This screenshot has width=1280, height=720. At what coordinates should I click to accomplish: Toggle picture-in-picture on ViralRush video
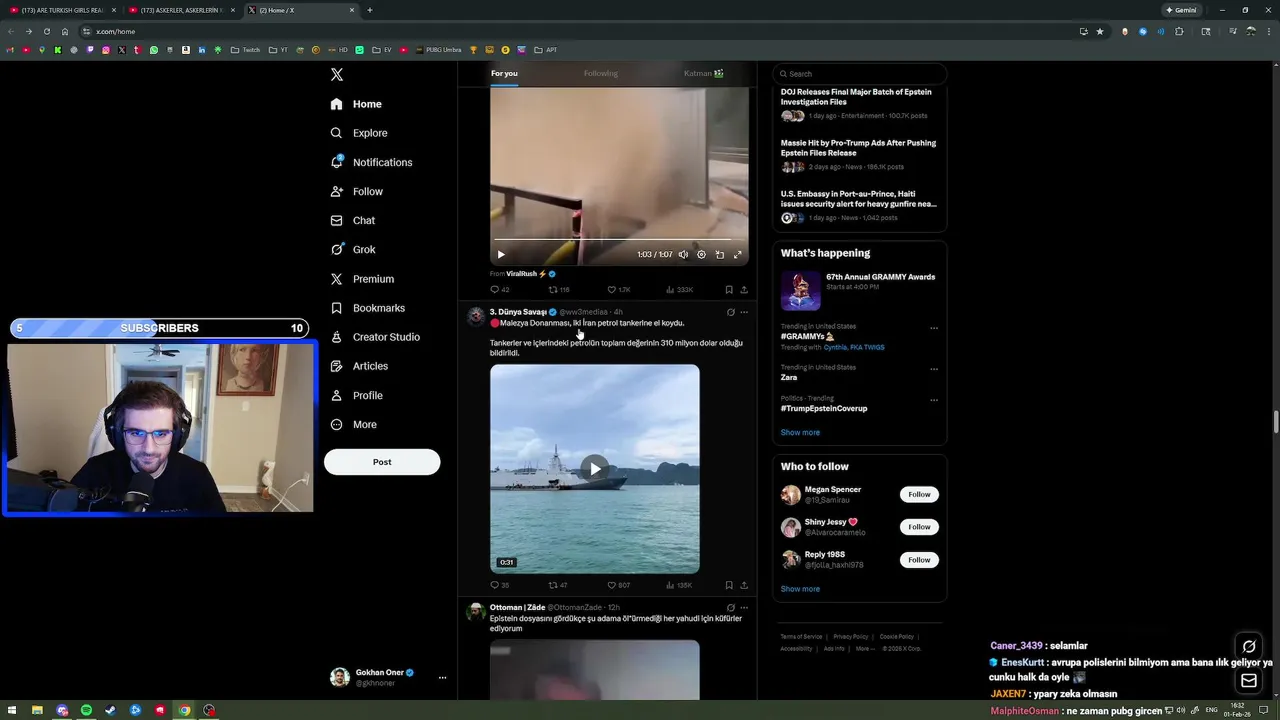point(720,254)
